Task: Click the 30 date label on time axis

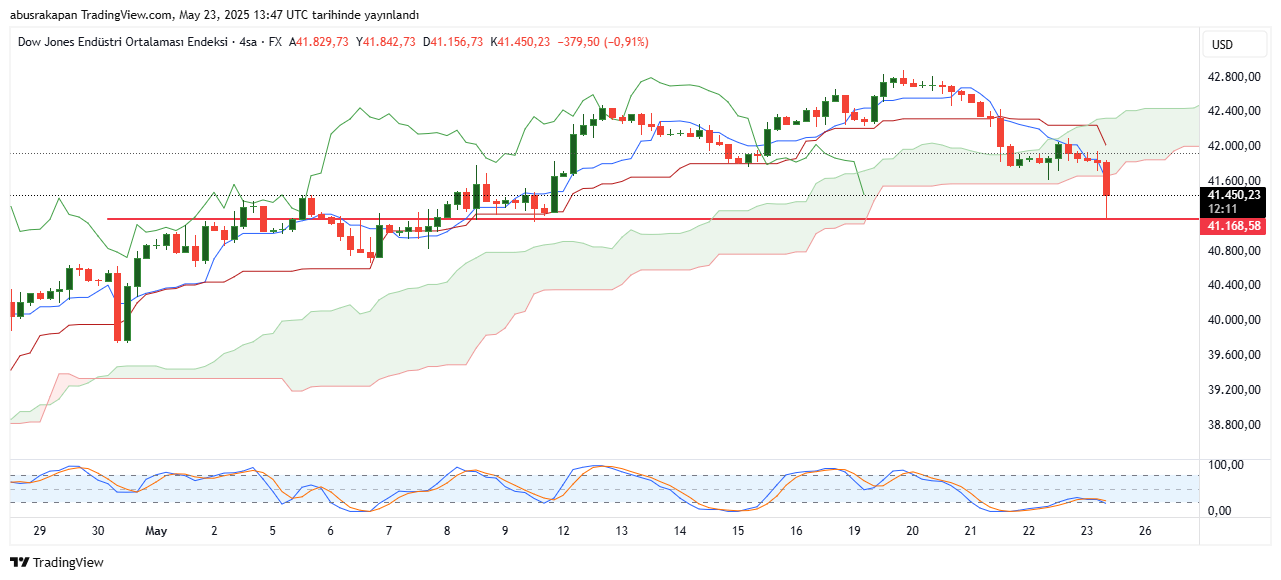Action: click(98, 531)
